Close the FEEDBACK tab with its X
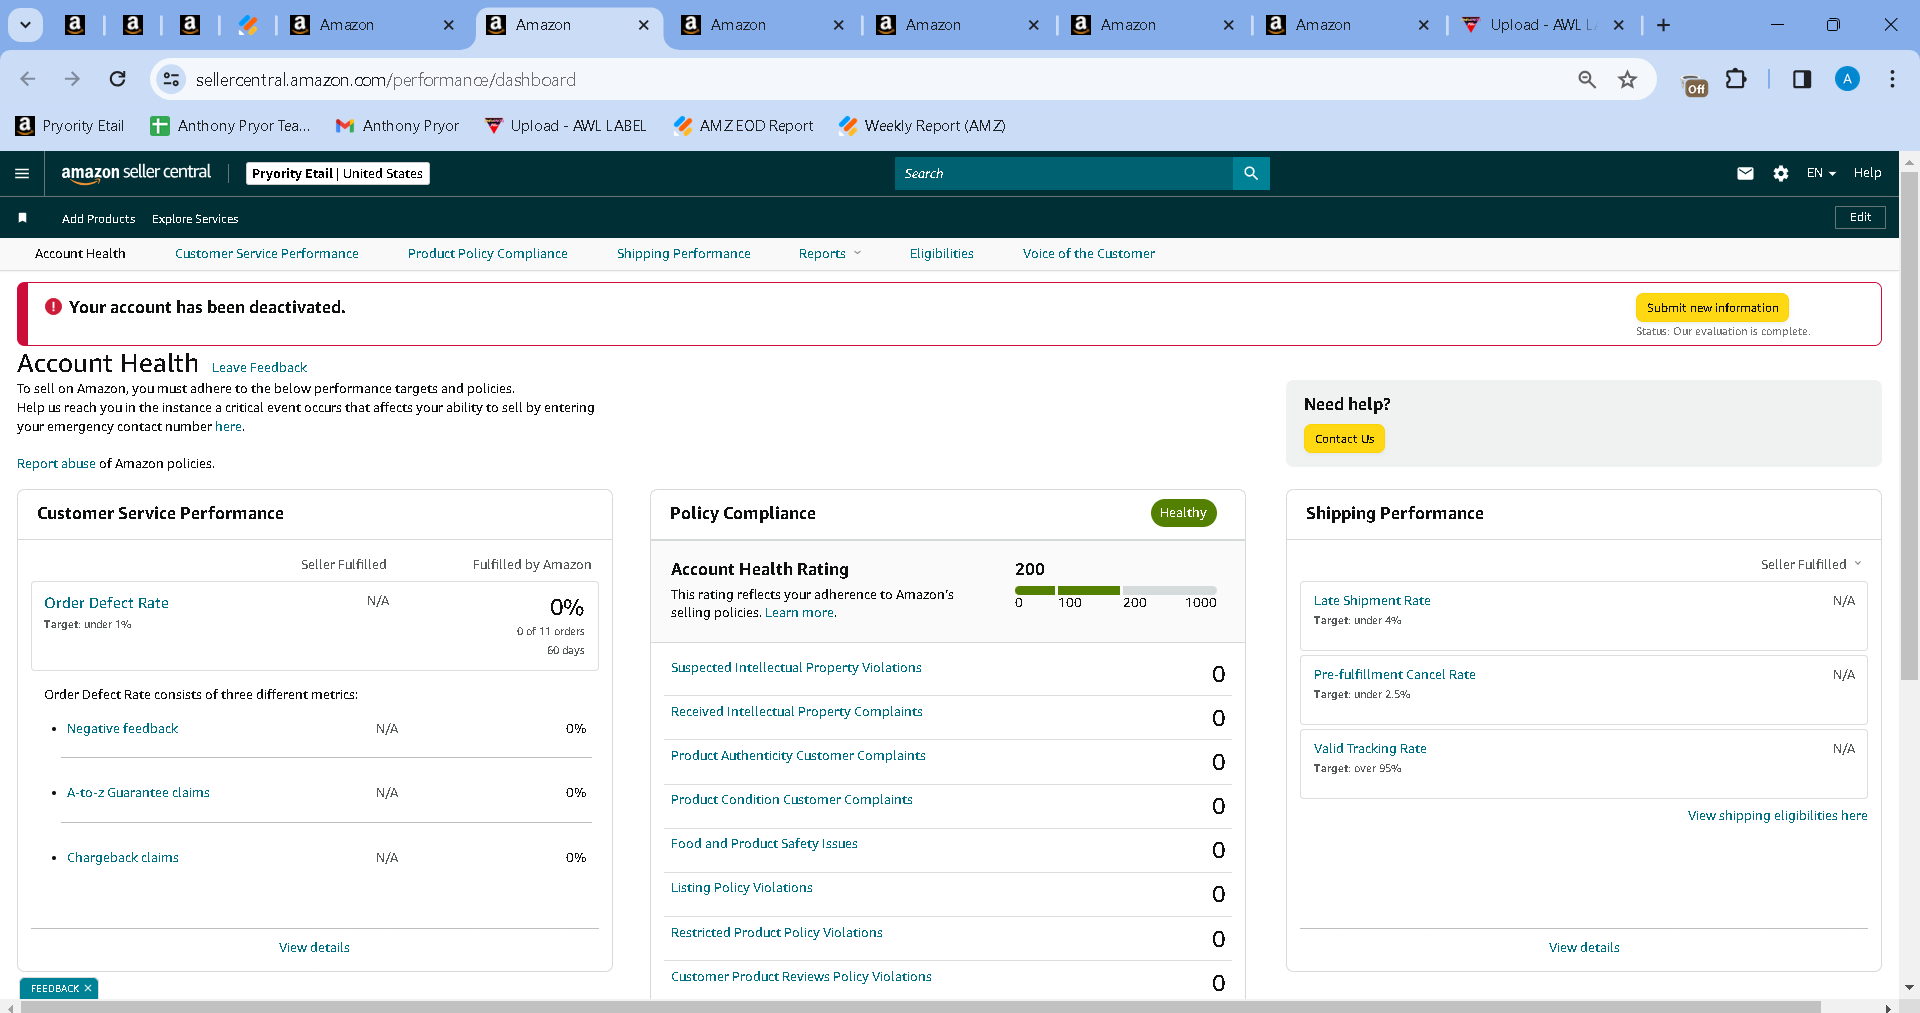This screenshot has width=1920, height=1013. [88, 988]
